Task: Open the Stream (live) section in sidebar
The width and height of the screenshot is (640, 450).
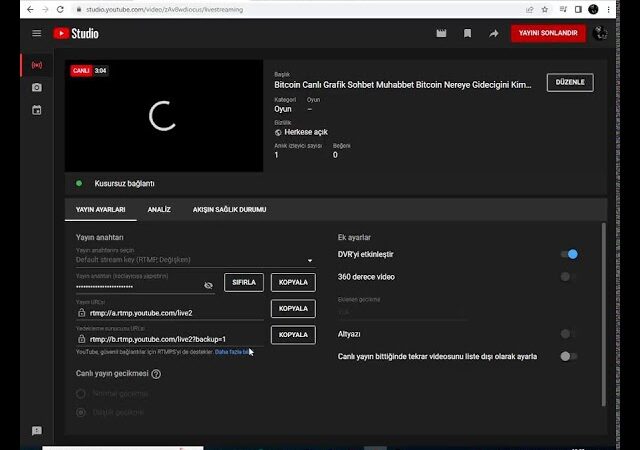Action: click(37, 65)
